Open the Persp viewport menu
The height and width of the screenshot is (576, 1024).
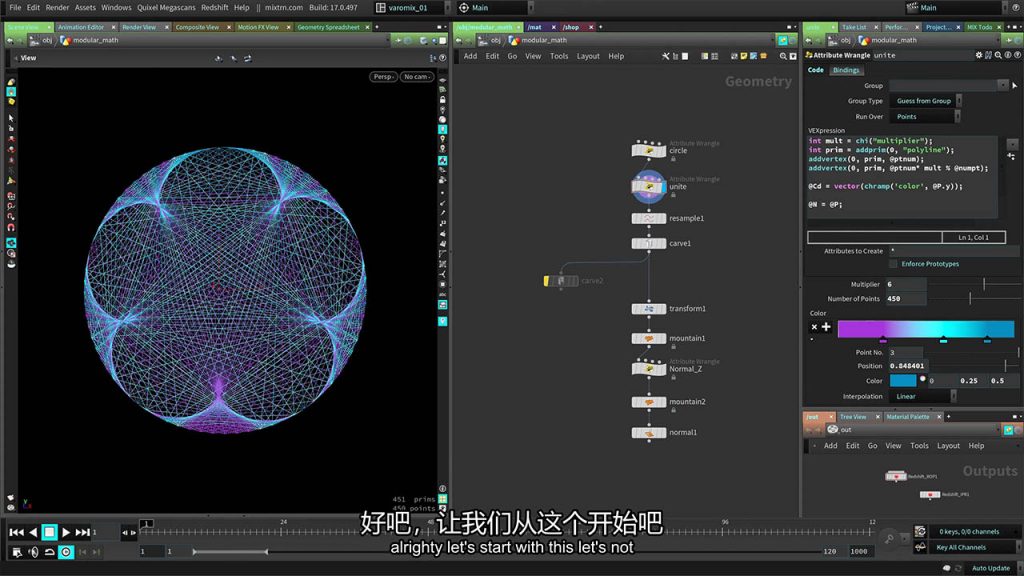click(x=383, y=76)
